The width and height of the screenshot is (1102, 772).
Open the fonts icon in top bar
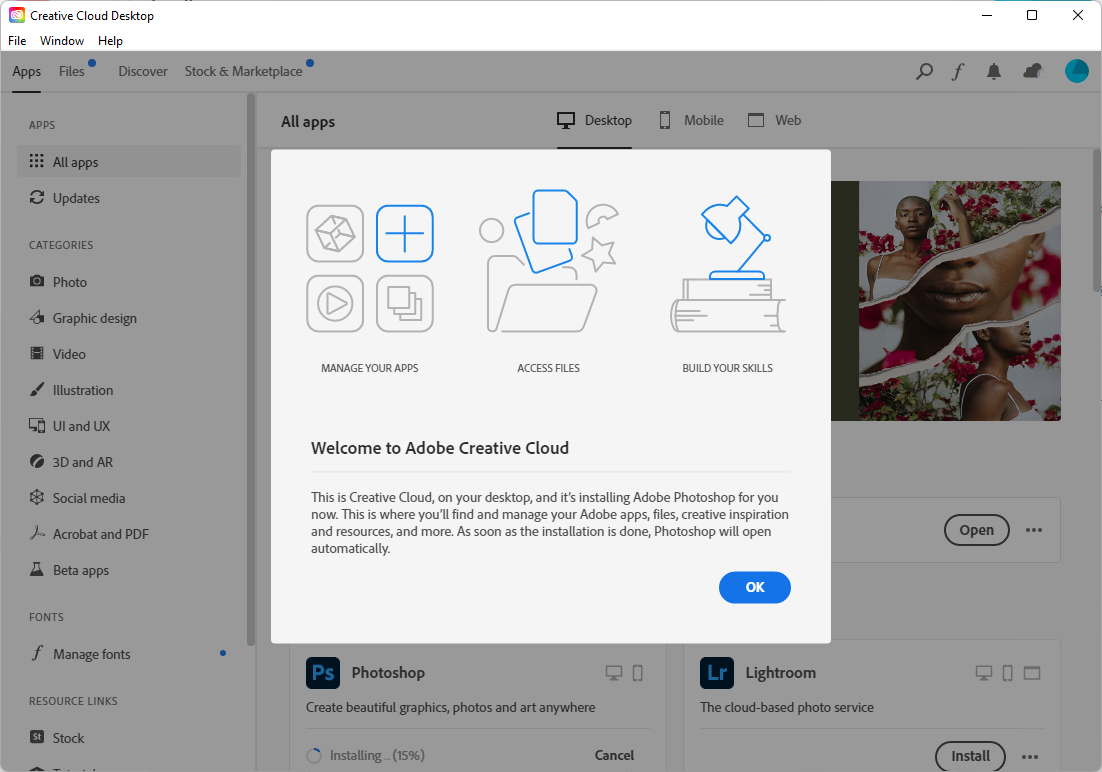pos(957,71)
